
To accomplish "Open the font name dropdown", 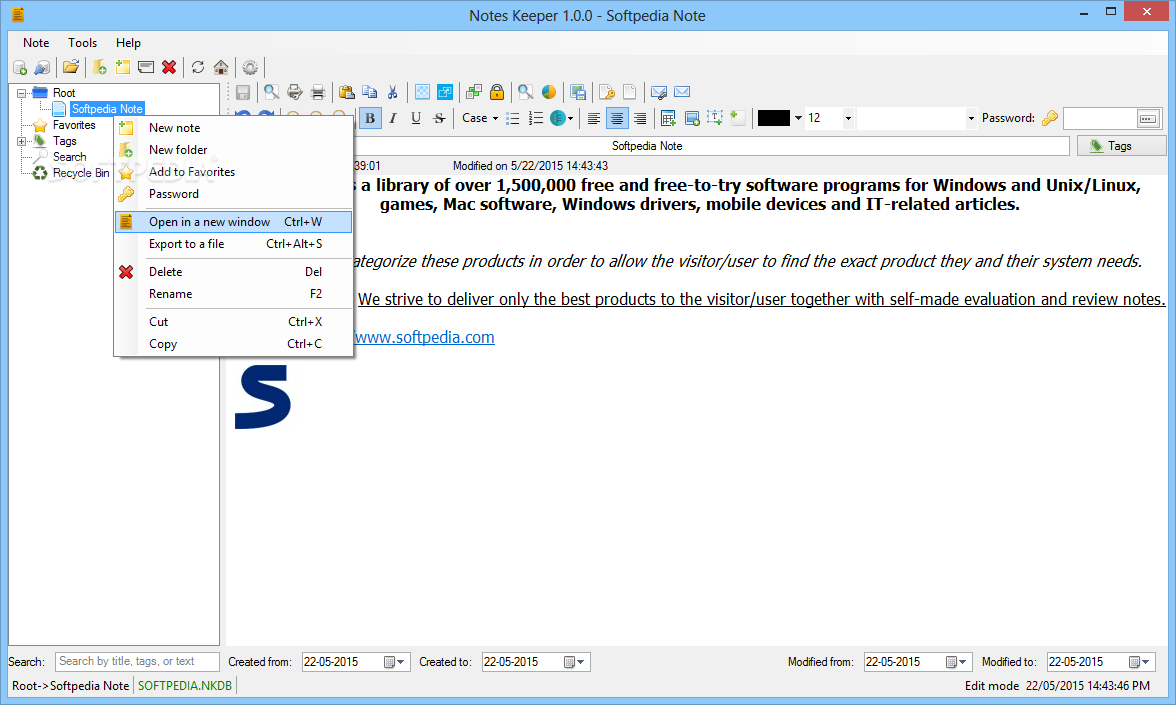I will [970, 118].
